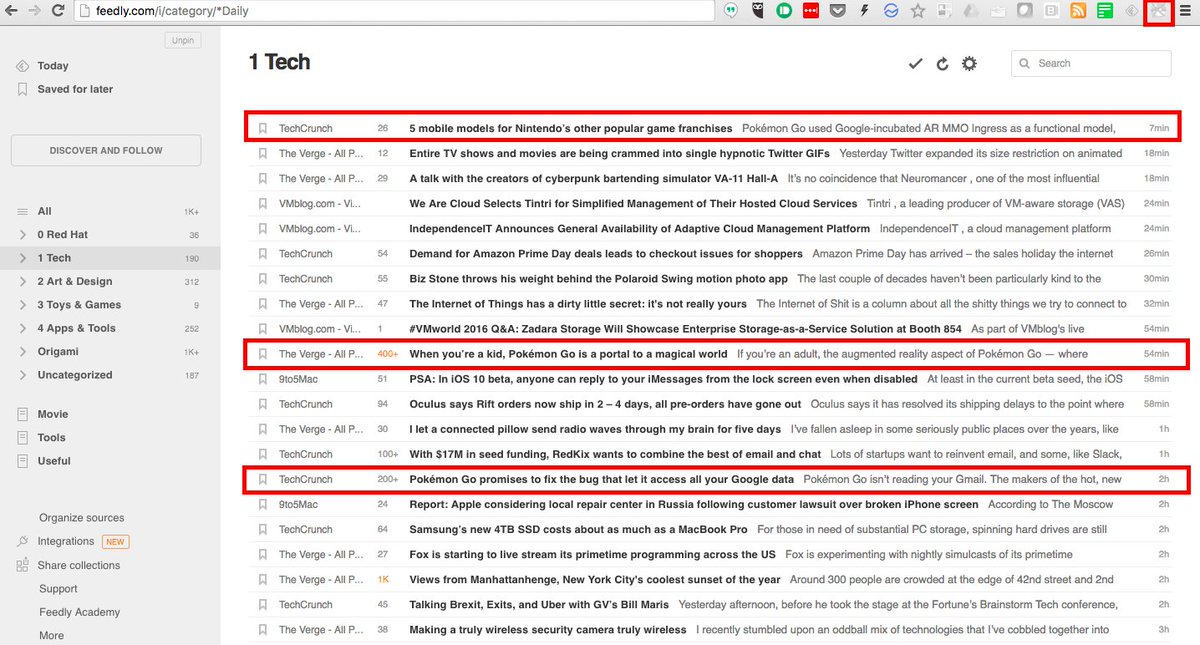
Task: Expand the Uncategorized category
Action: coord(23,375)
